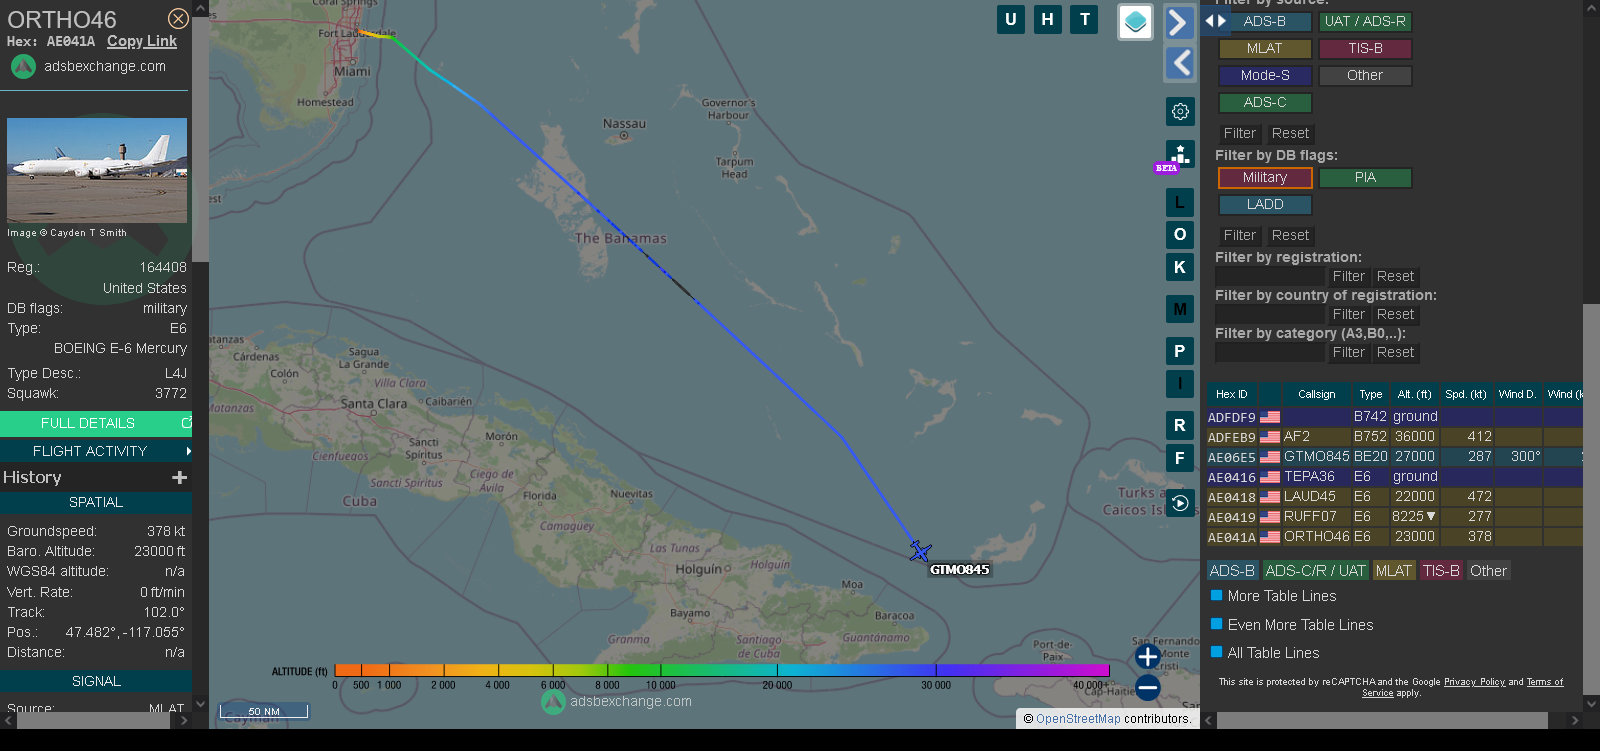Toggle the P map button
This screenshot has height=751, width=1600.
[x=1180, y=351]
